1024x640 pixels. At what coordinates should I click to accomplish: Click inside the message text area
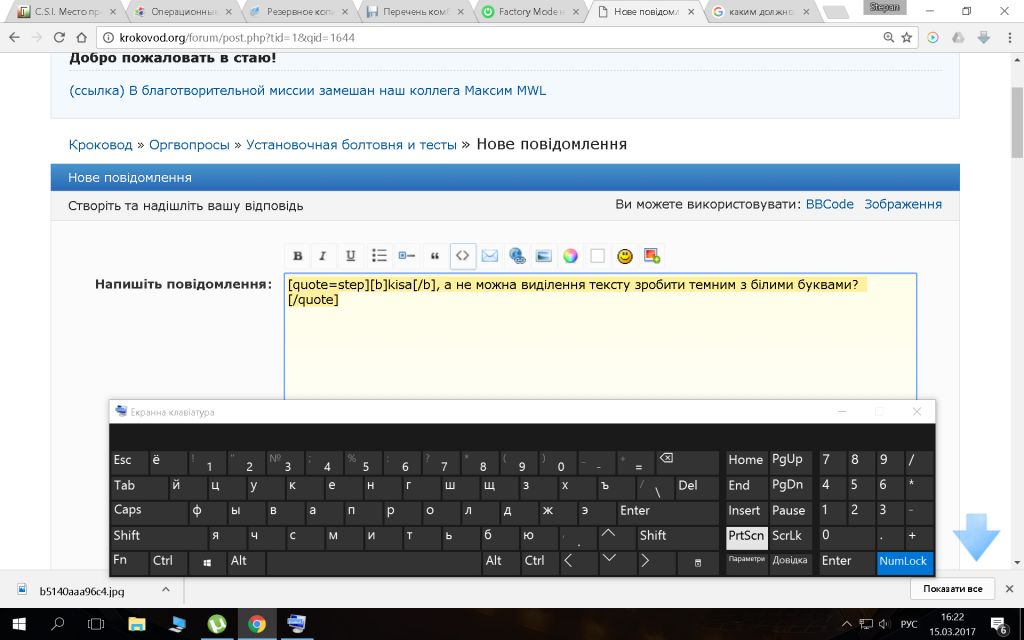pos(600,350)
